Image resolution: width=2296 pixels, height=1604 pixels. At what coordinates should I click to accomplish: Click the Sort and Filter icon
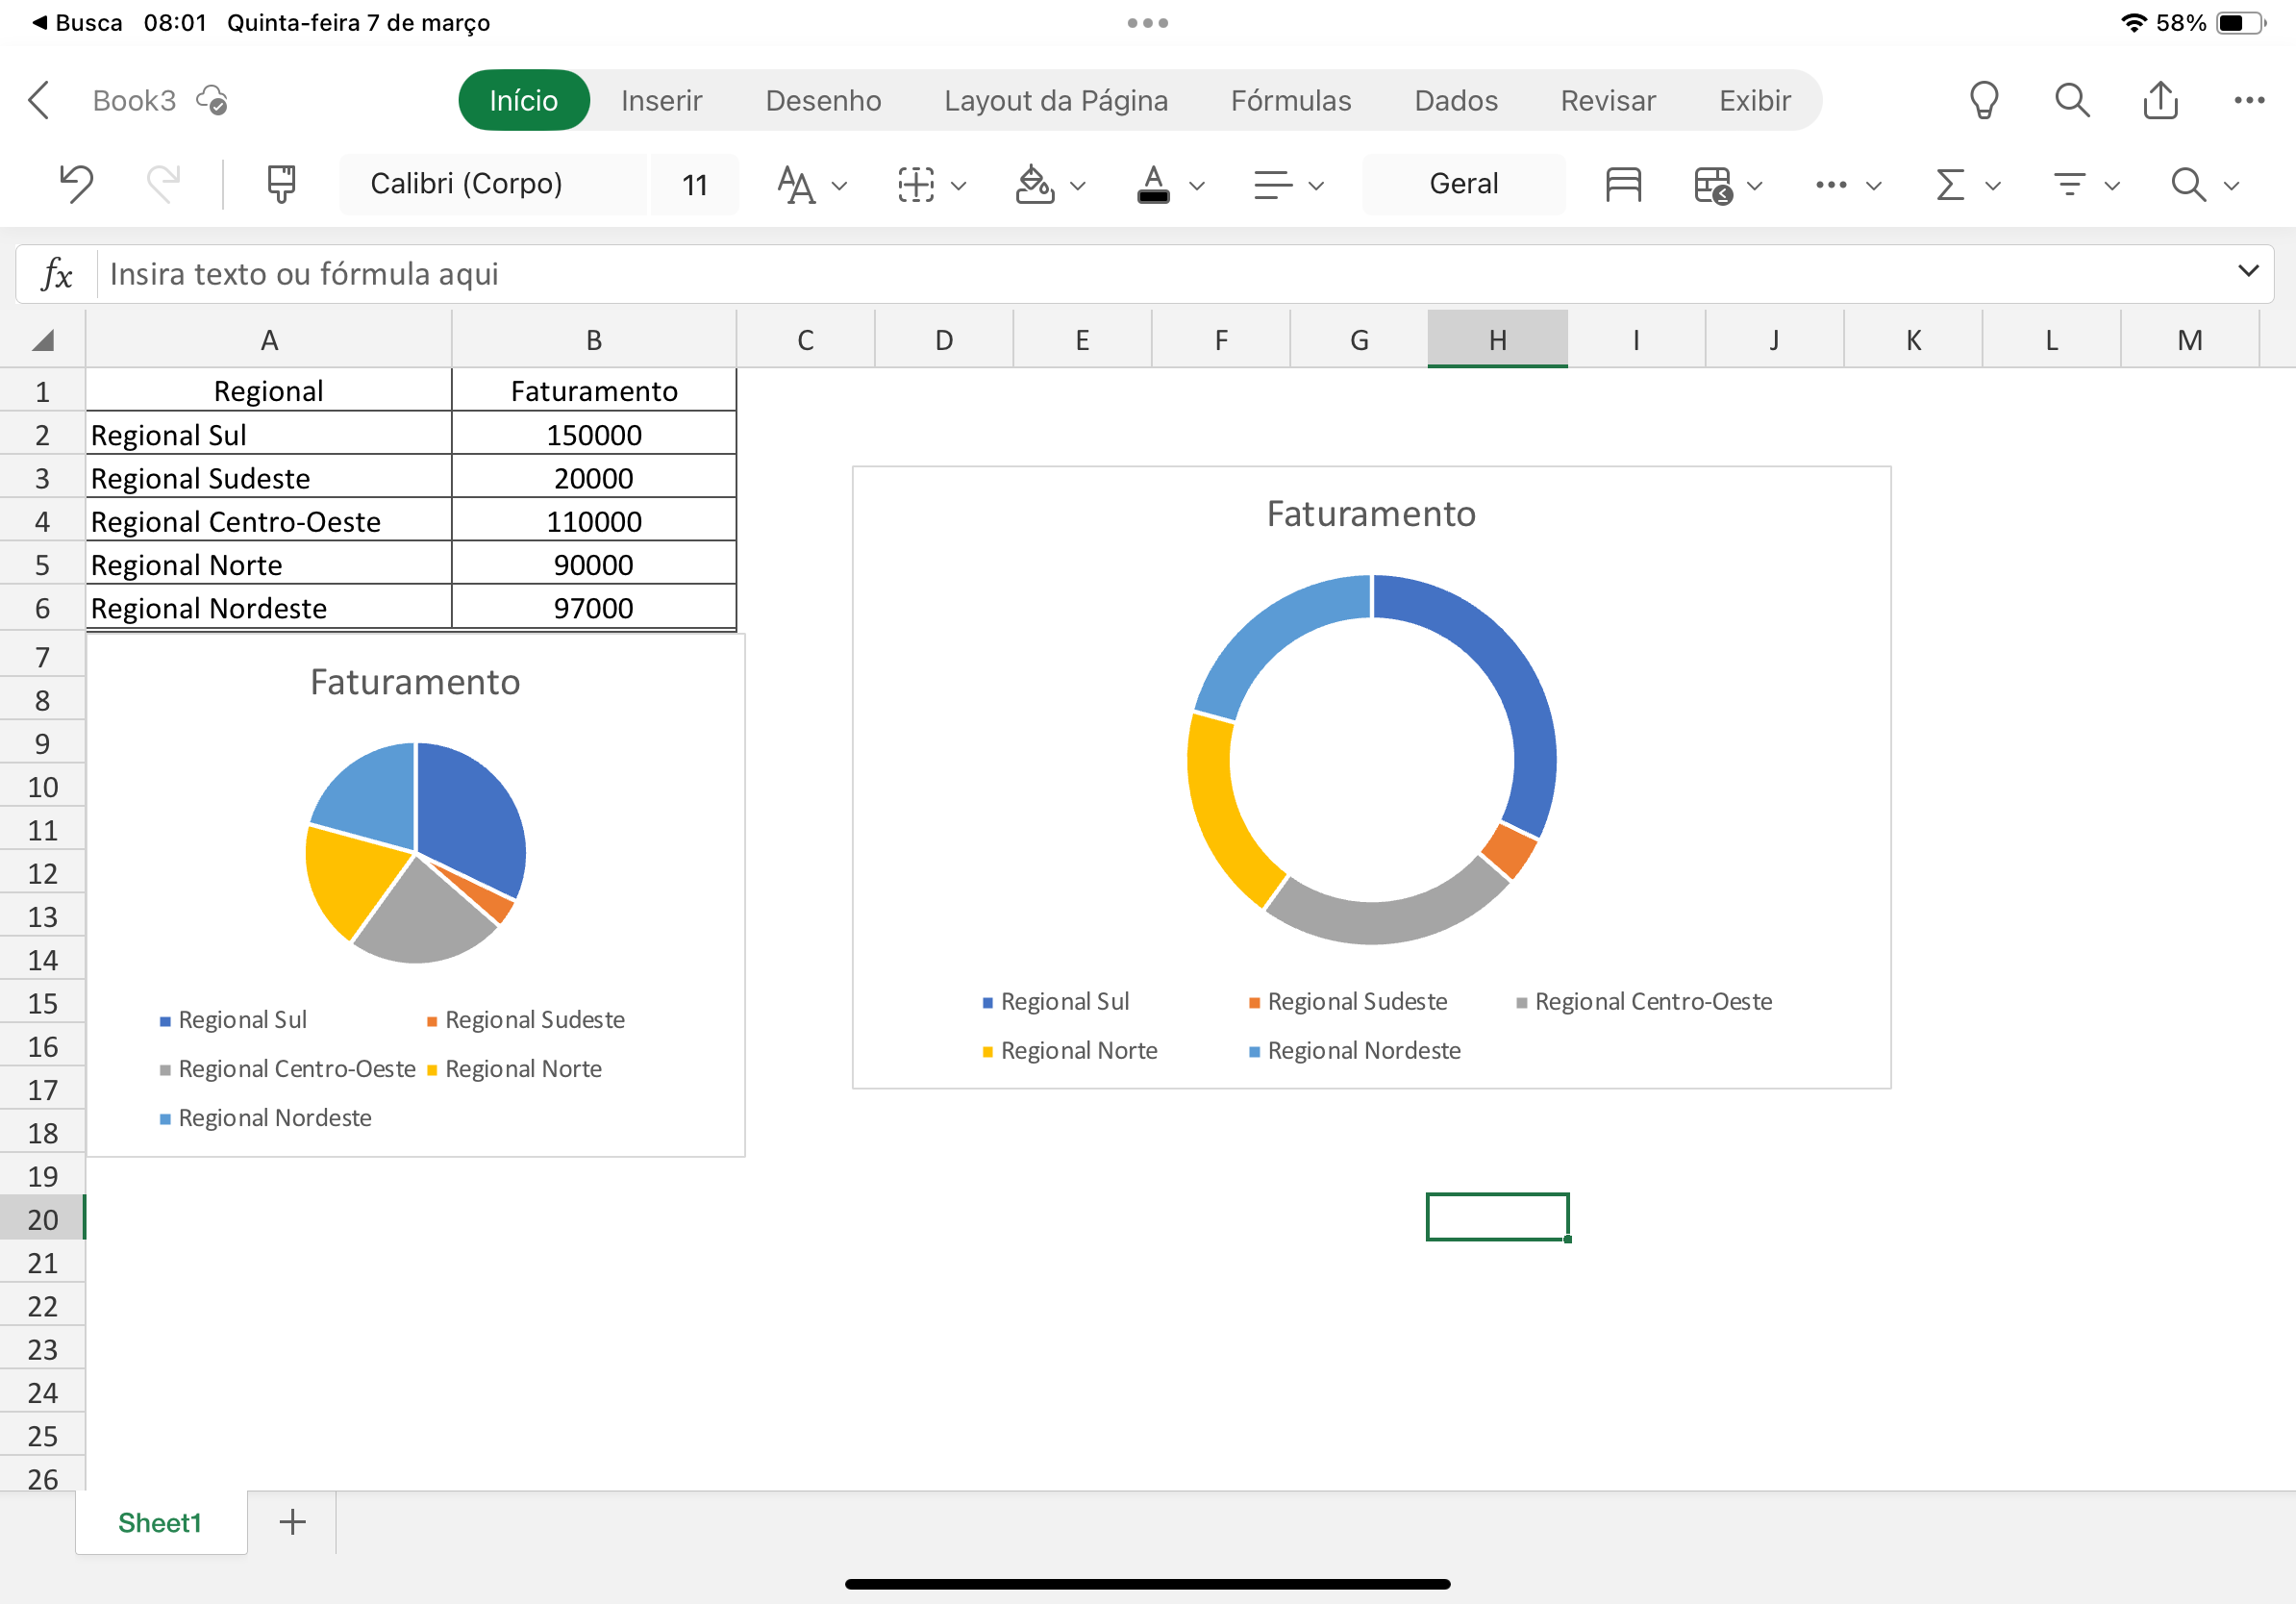point(2069,184)
